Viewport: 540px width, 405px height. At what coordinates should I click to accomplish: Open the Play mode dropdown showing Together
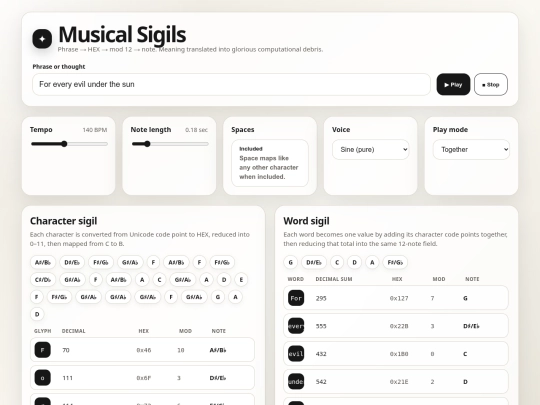pyautogui.click(x=471, y=149)
